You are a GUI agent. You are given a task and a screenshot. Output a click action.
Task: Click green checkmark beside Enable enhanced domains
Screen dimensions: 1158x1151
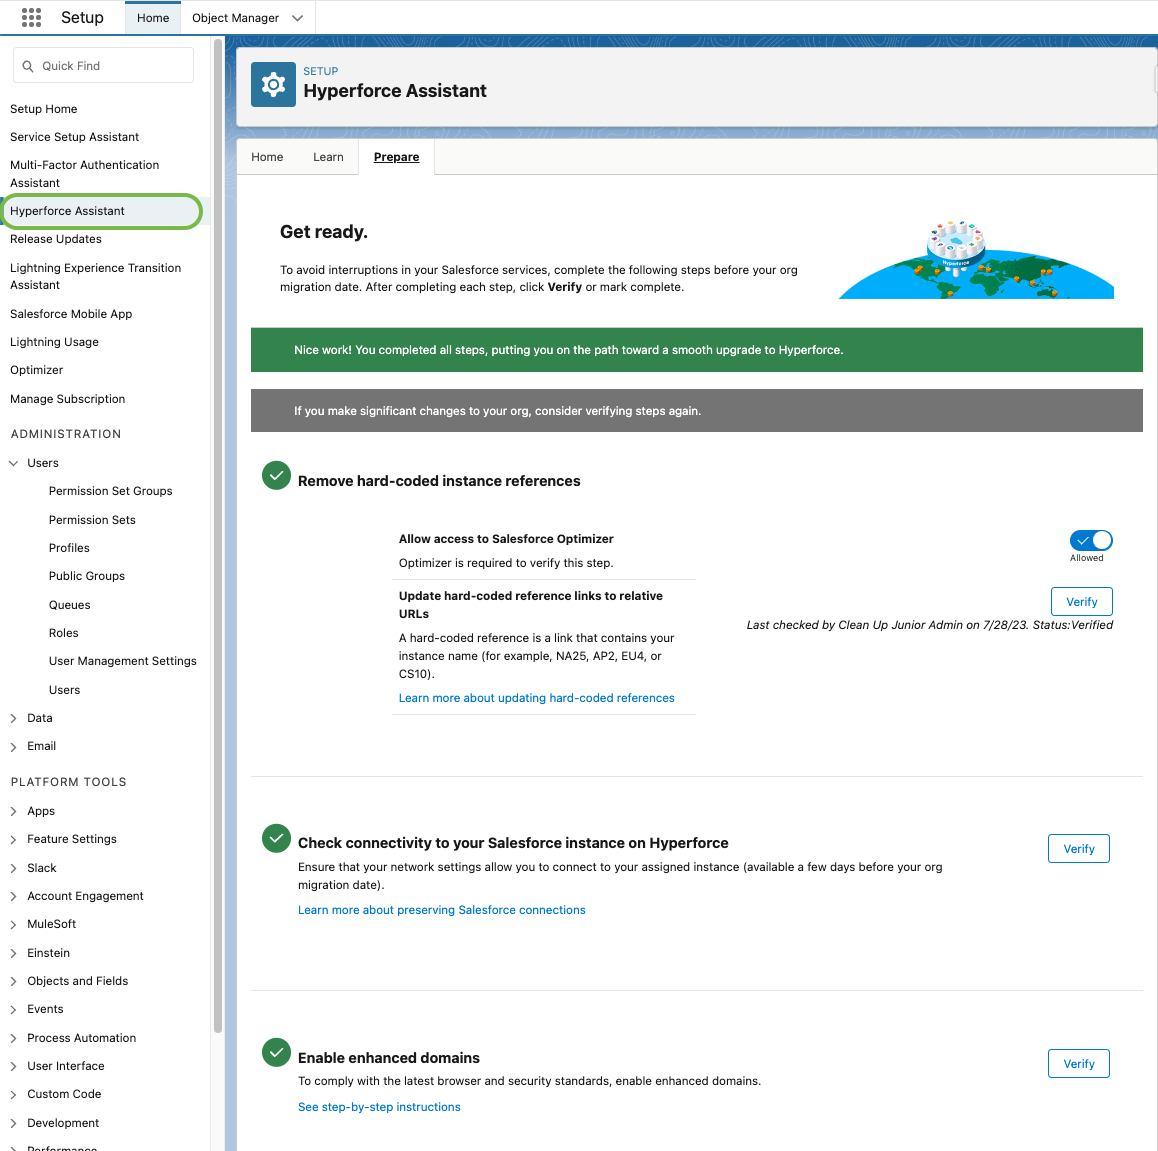pos(276,1052)
